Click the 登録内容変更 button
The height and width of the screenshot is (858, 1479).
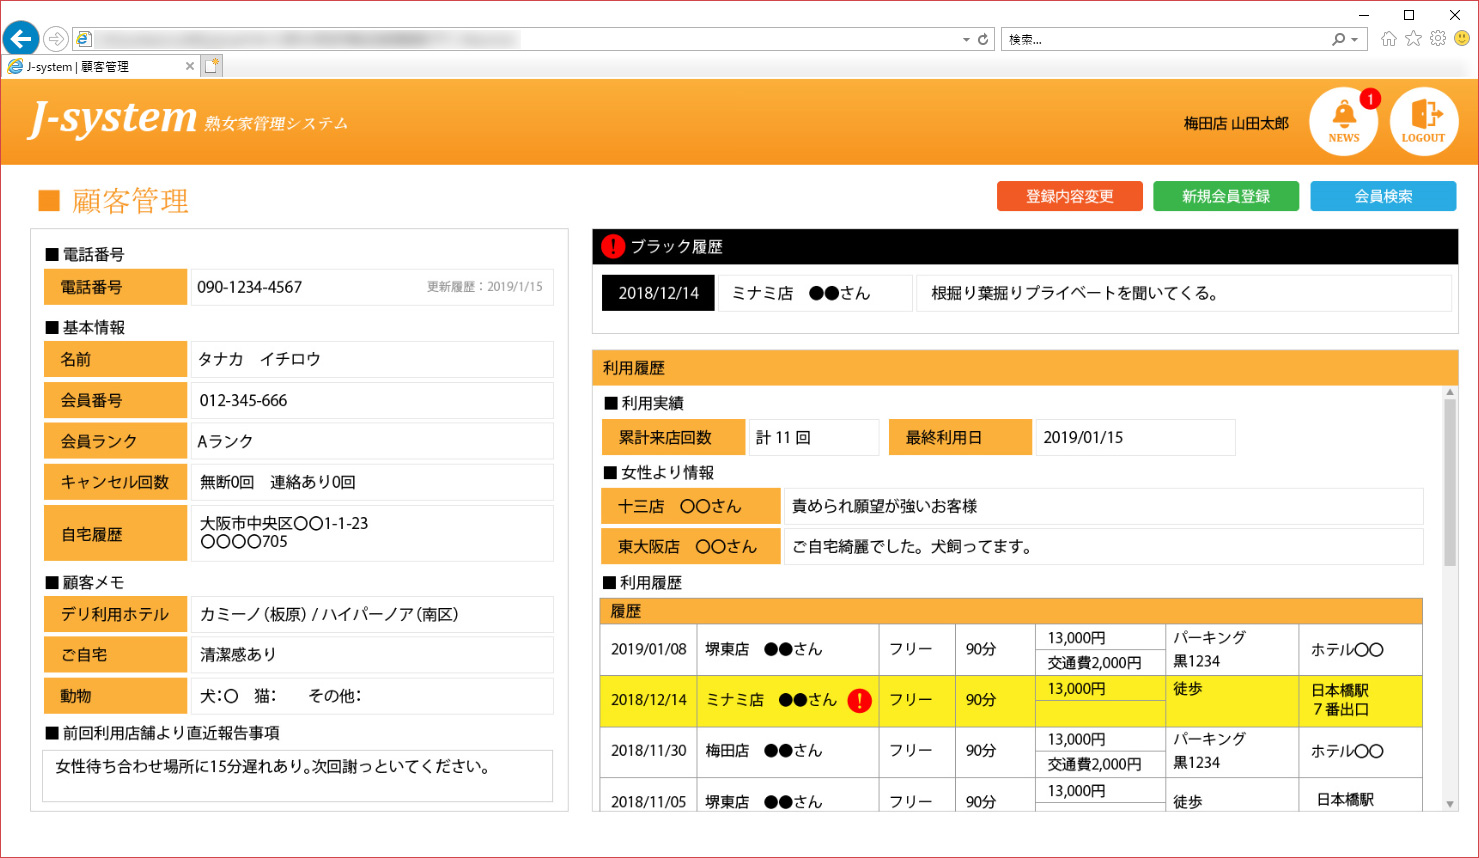point(1069,196)
